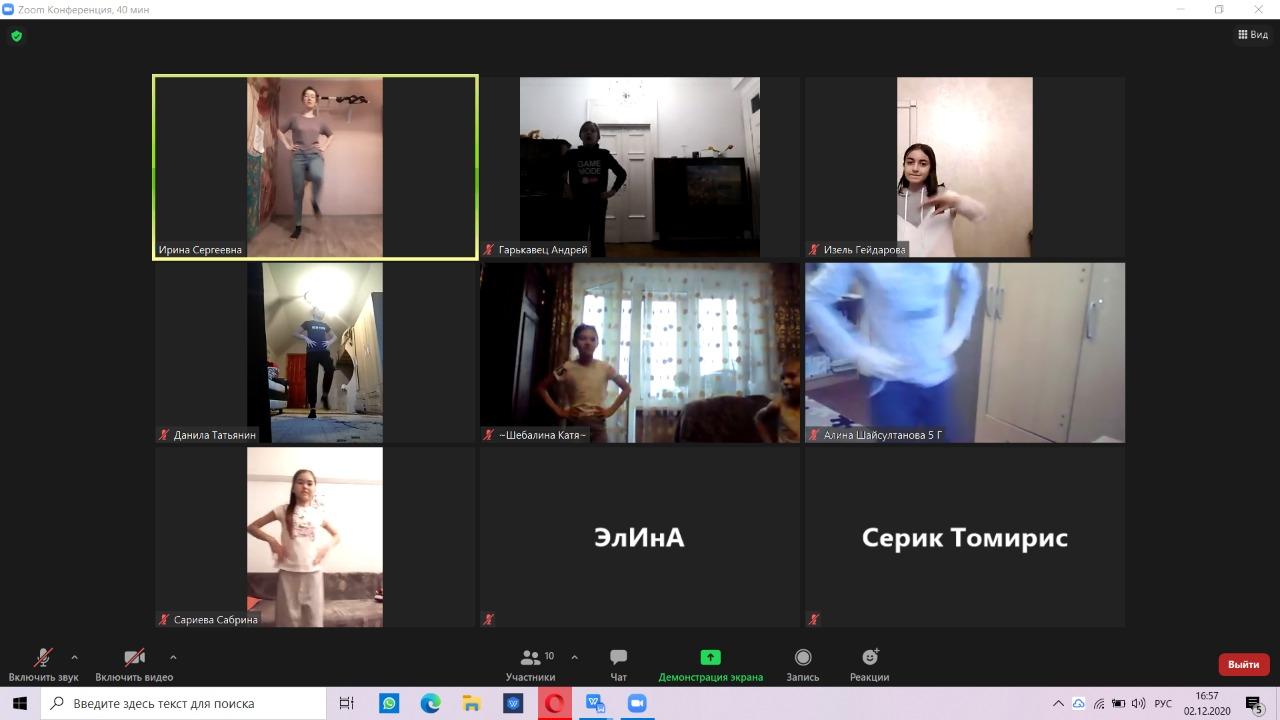Viewport: 1280px width, 720px height.
Task: Open the Участники participants list
Action: pyautogui.click(x=531, y=664)
